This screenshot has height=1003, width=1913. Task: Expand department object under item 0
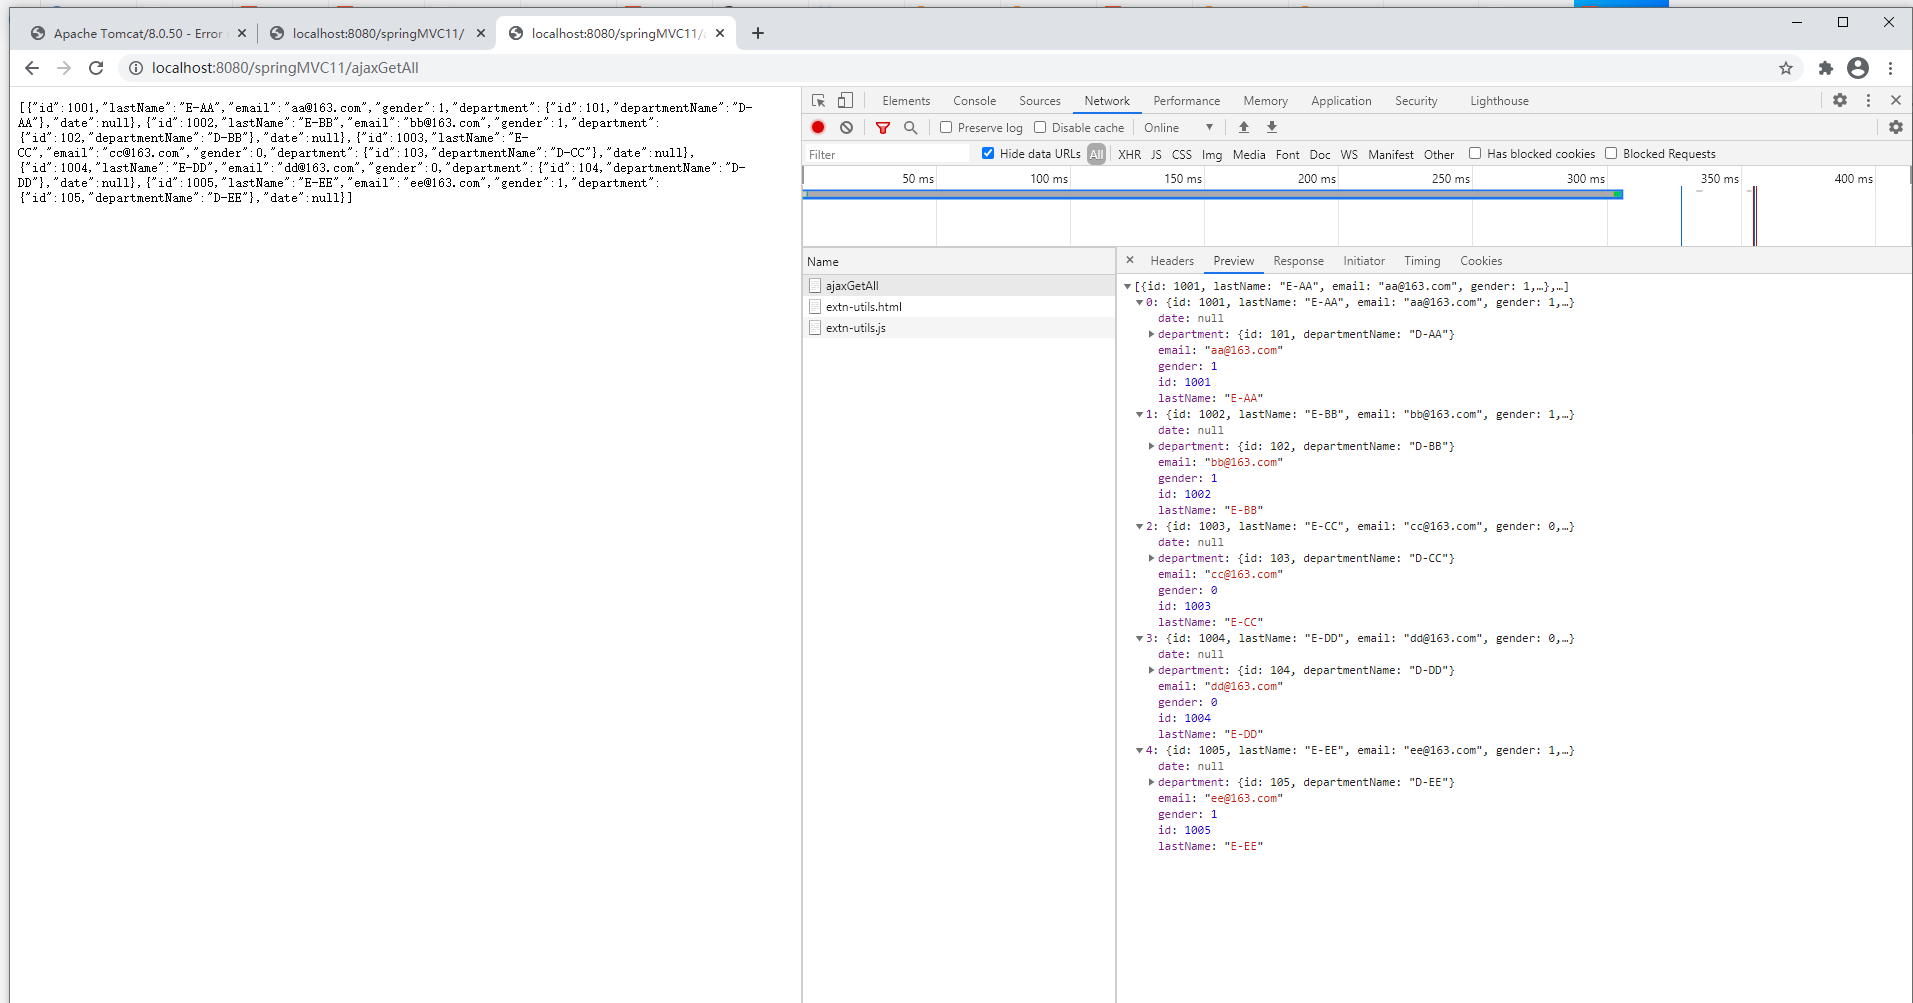click(x=1151, y=334)
